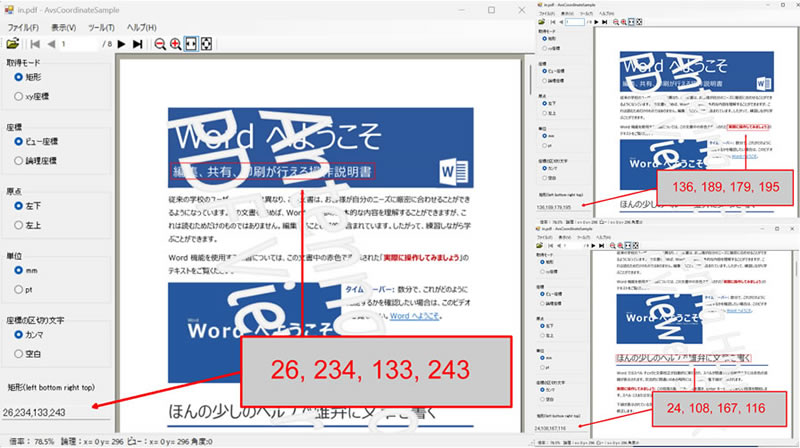
Task: Click the '倍率: 78.5%' status text in main window
Action: pos(32,442)
